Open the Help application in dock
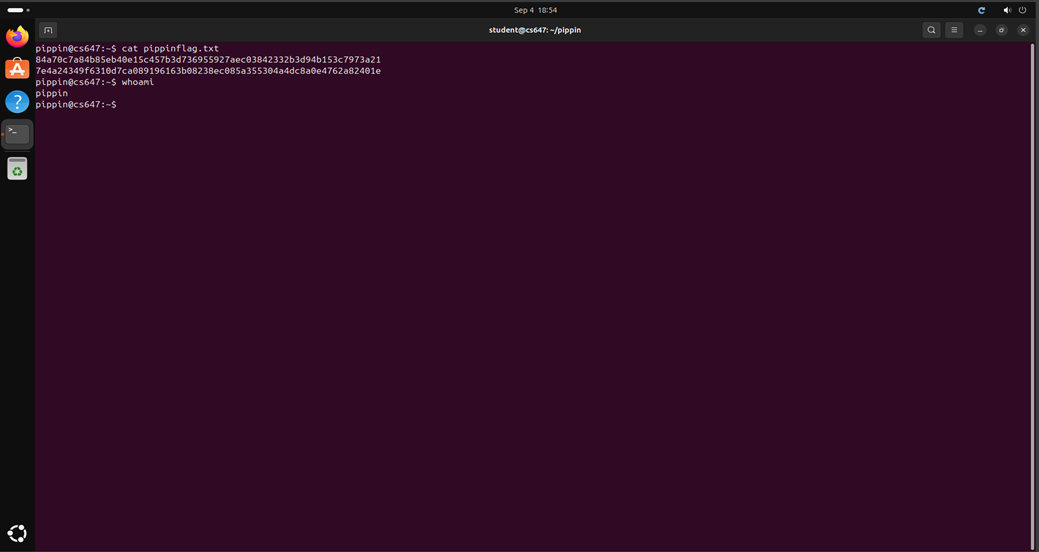This screenshot has height=552, width=1039. (17, 102)
